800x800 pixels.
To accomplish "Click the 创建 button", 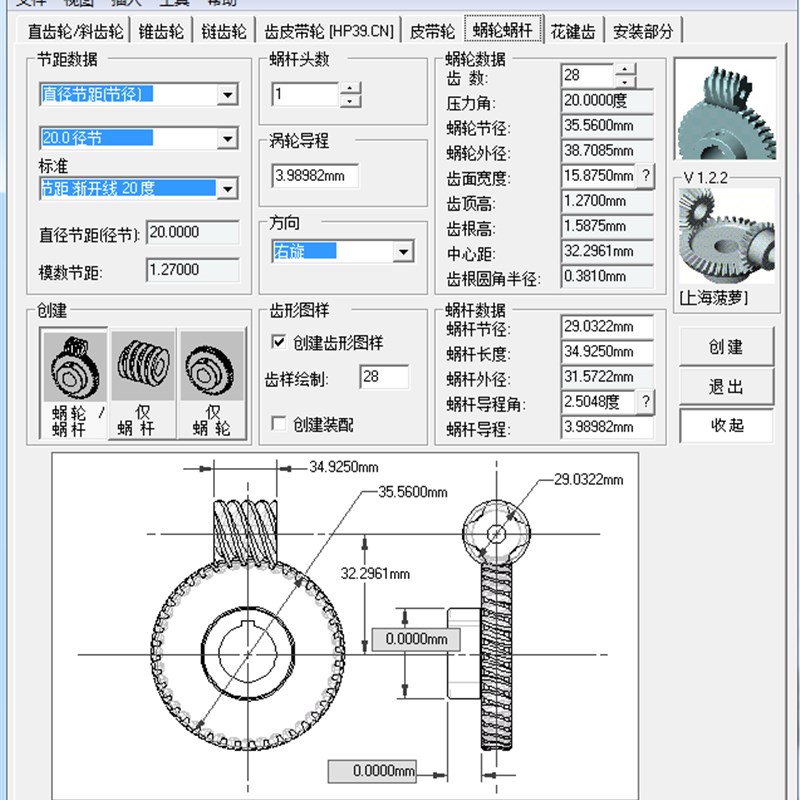I will 725,347.
